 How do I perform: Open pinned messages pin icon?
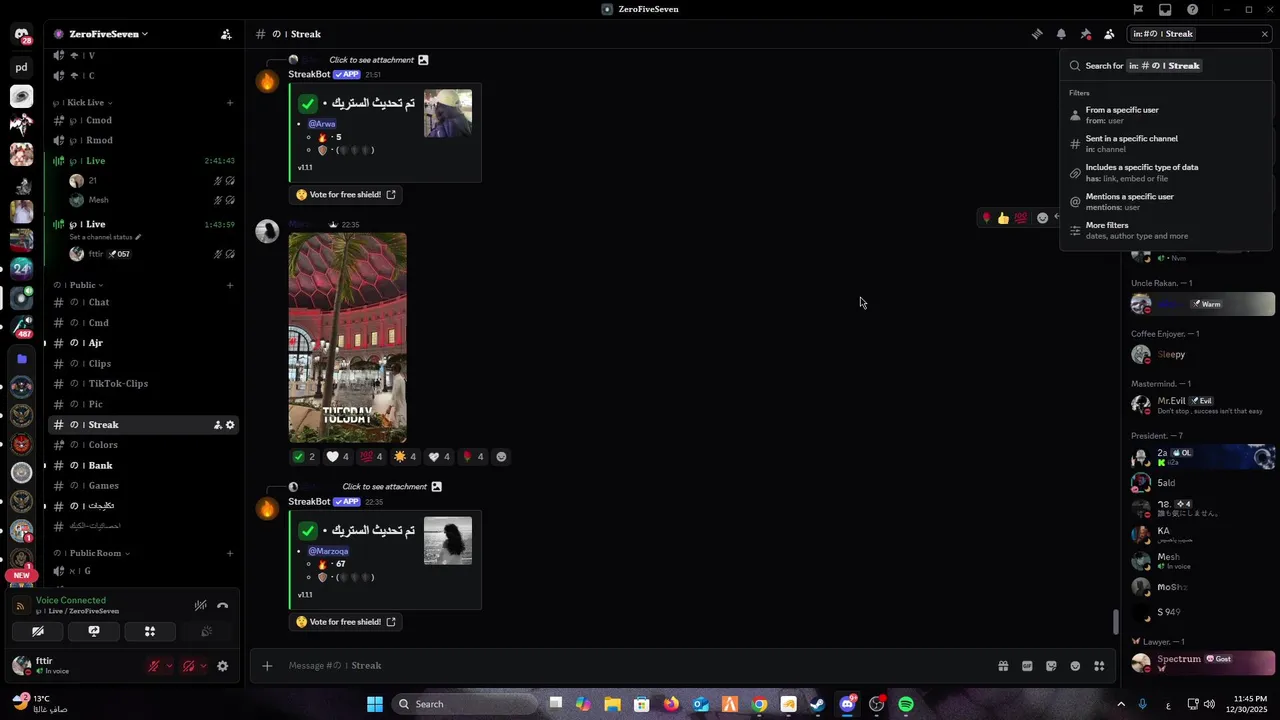1085,34
